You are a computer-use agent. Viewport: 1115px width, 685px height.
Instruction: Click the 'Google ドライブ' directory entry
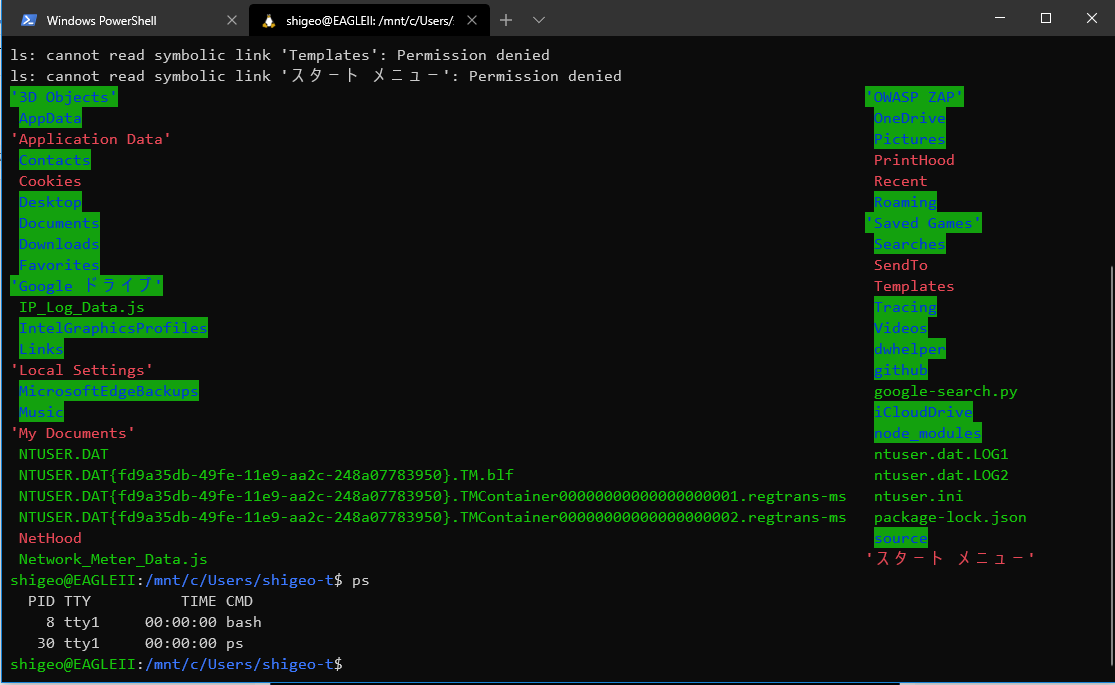pyautogui.click(x=86, y=286)
